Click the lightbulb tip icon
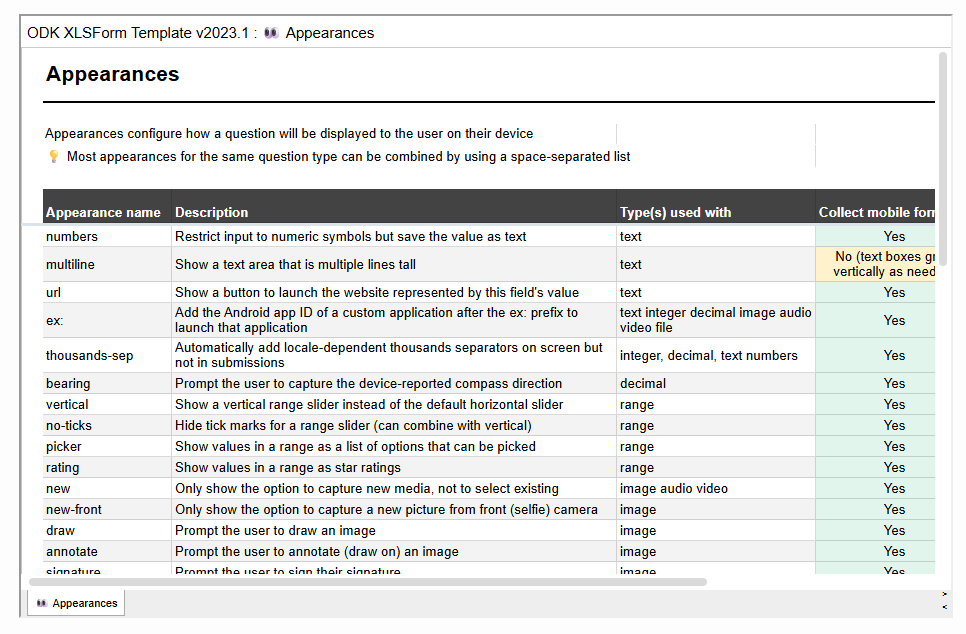Viewport: 966px width, 634px height. (x=54, y=157)
